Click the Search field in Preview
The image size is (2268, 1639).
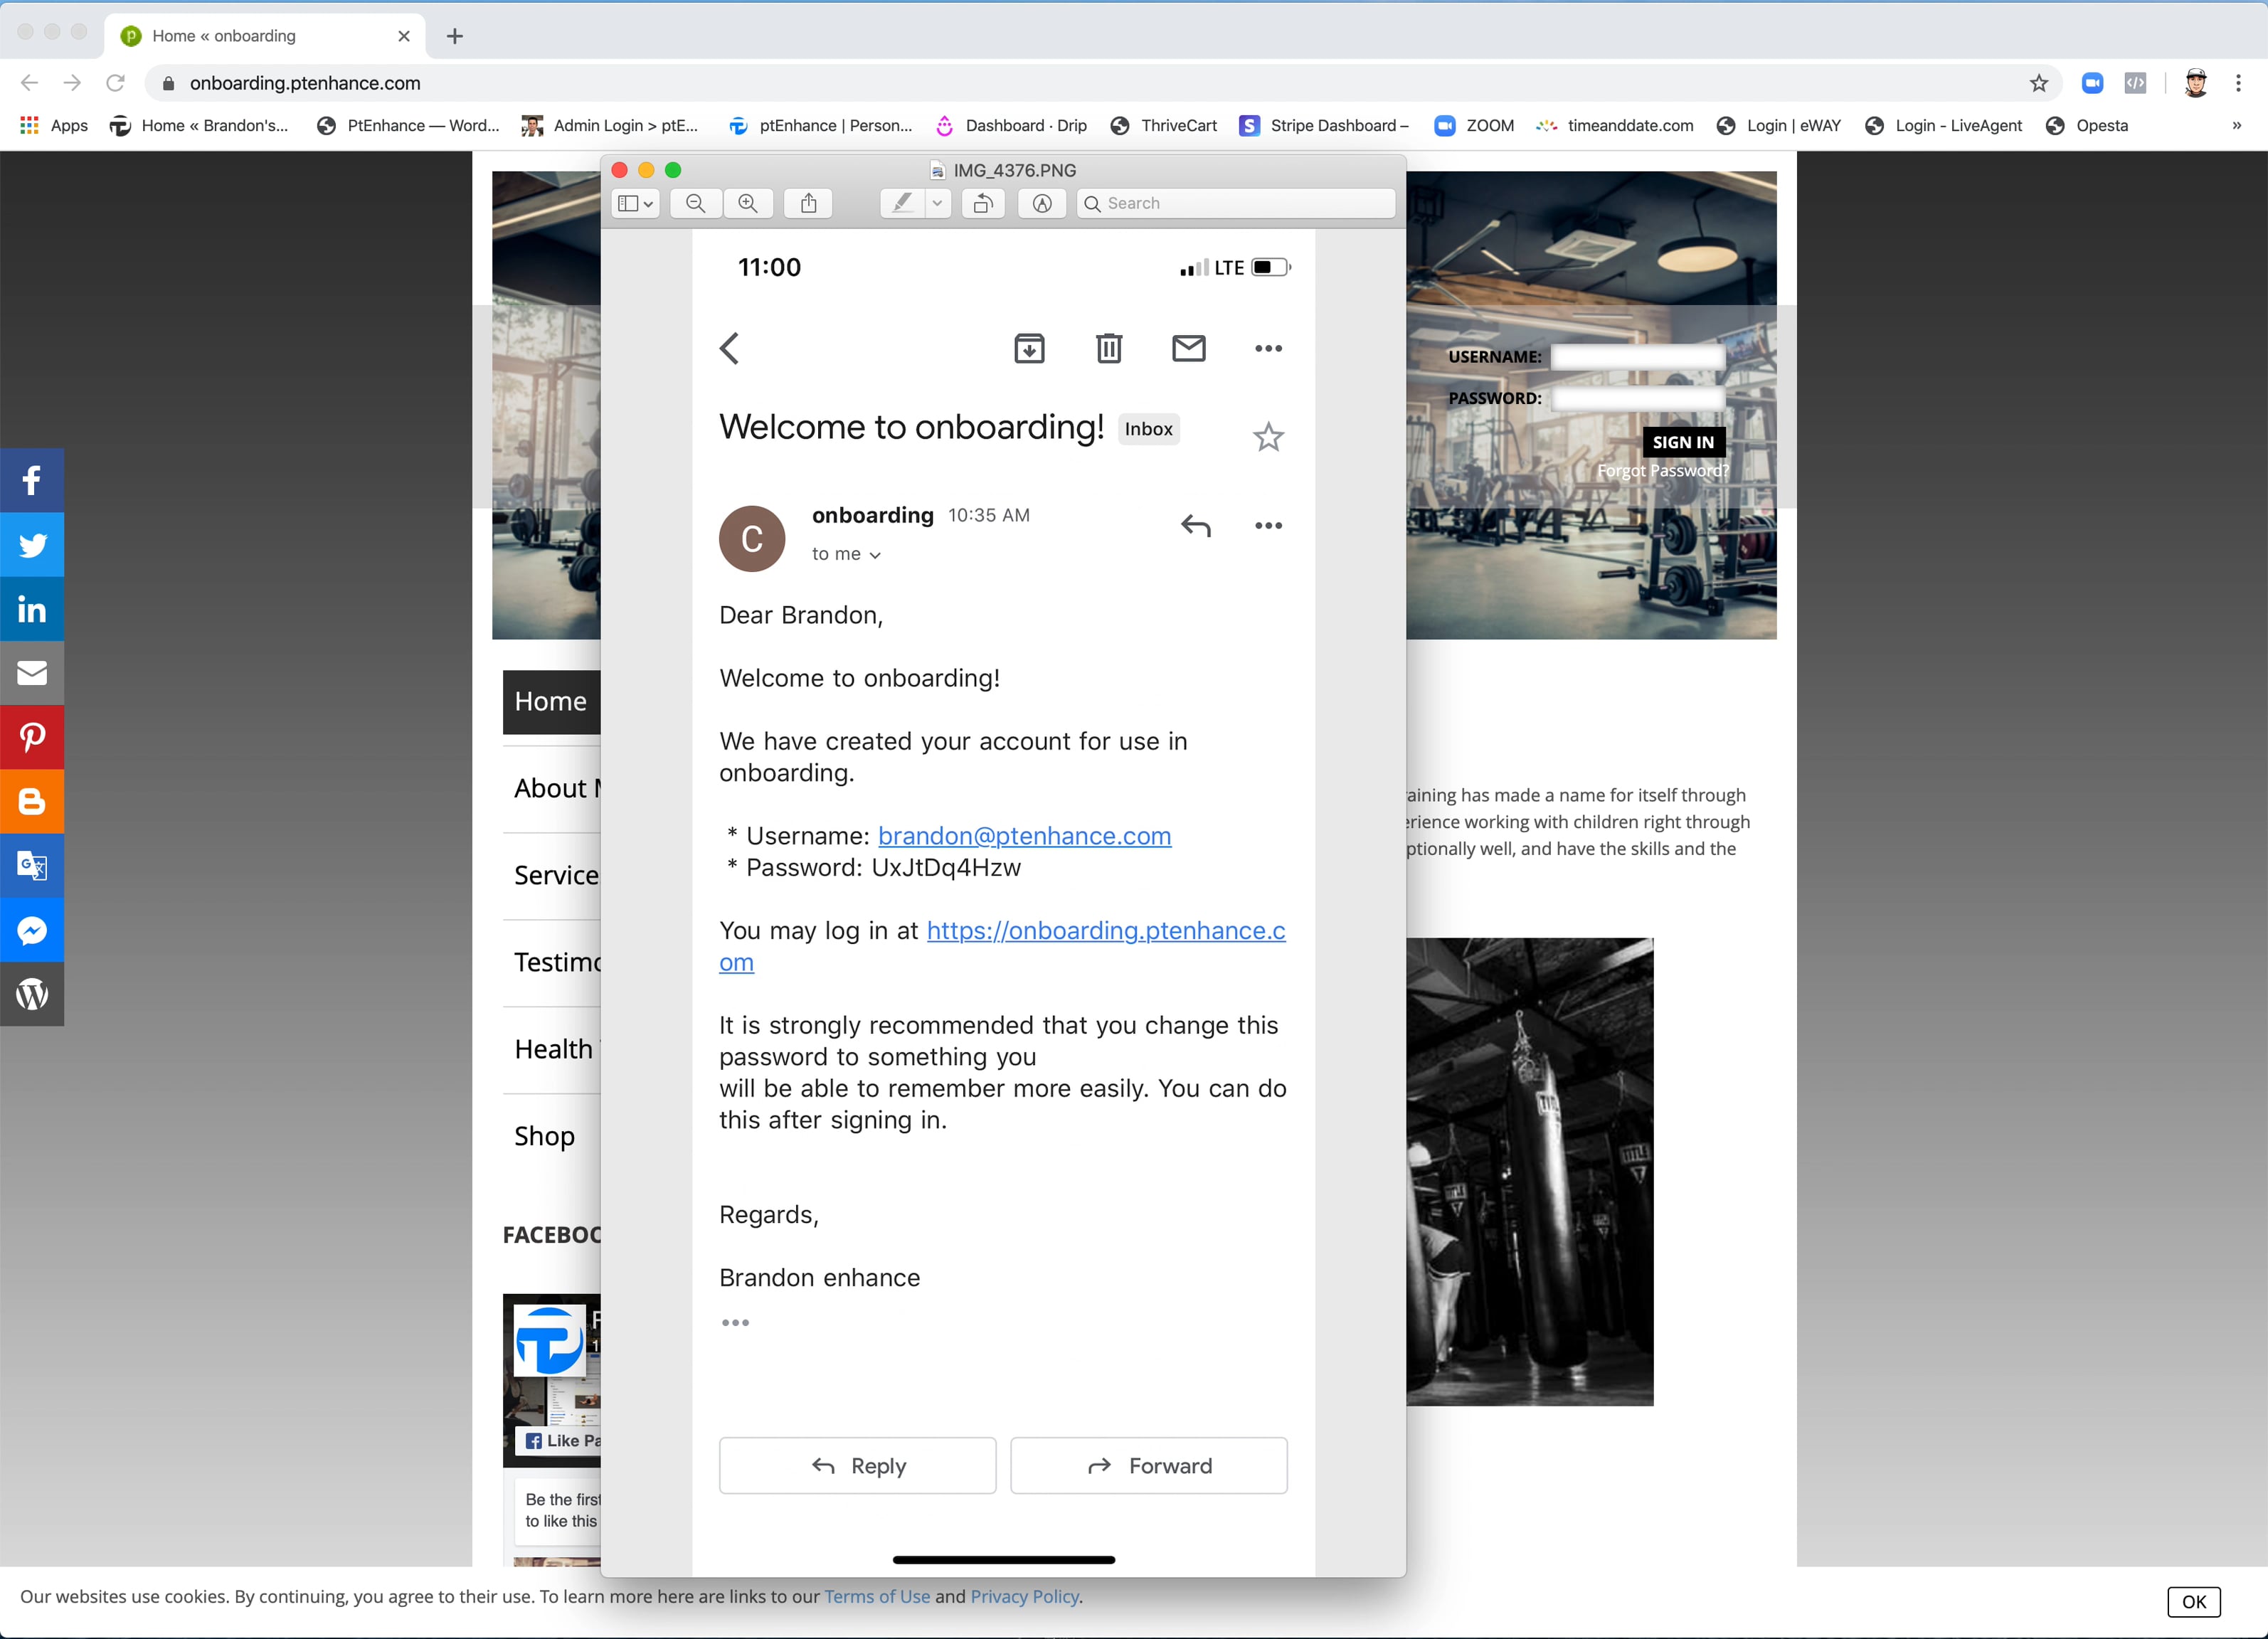coord(1236,203)
